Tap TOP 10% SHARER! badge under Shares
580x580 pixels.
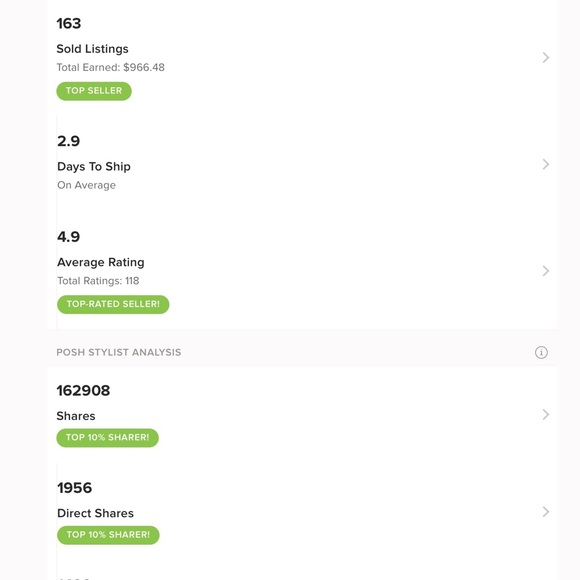coord(108,438)
